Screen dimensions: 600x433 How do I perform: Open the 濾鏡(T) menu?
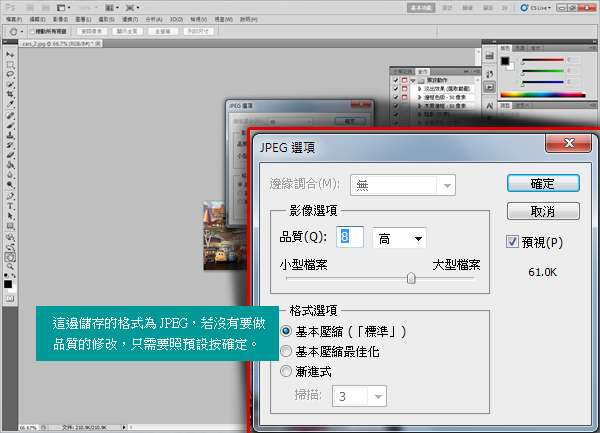click(x=130, y=19)
